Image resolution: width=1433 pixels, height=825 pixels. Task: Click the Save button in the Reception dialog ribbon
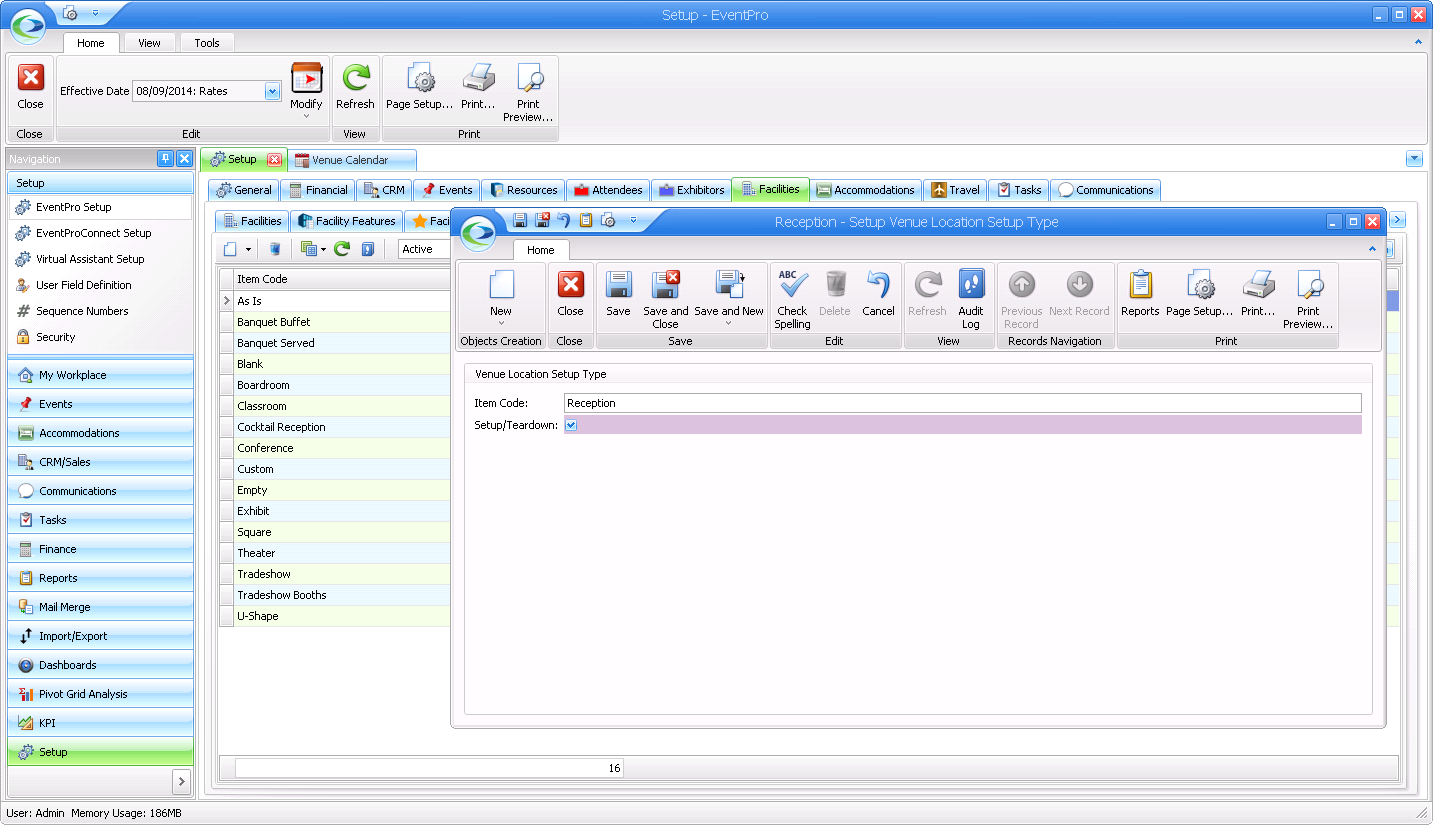(x=618, y=295)
